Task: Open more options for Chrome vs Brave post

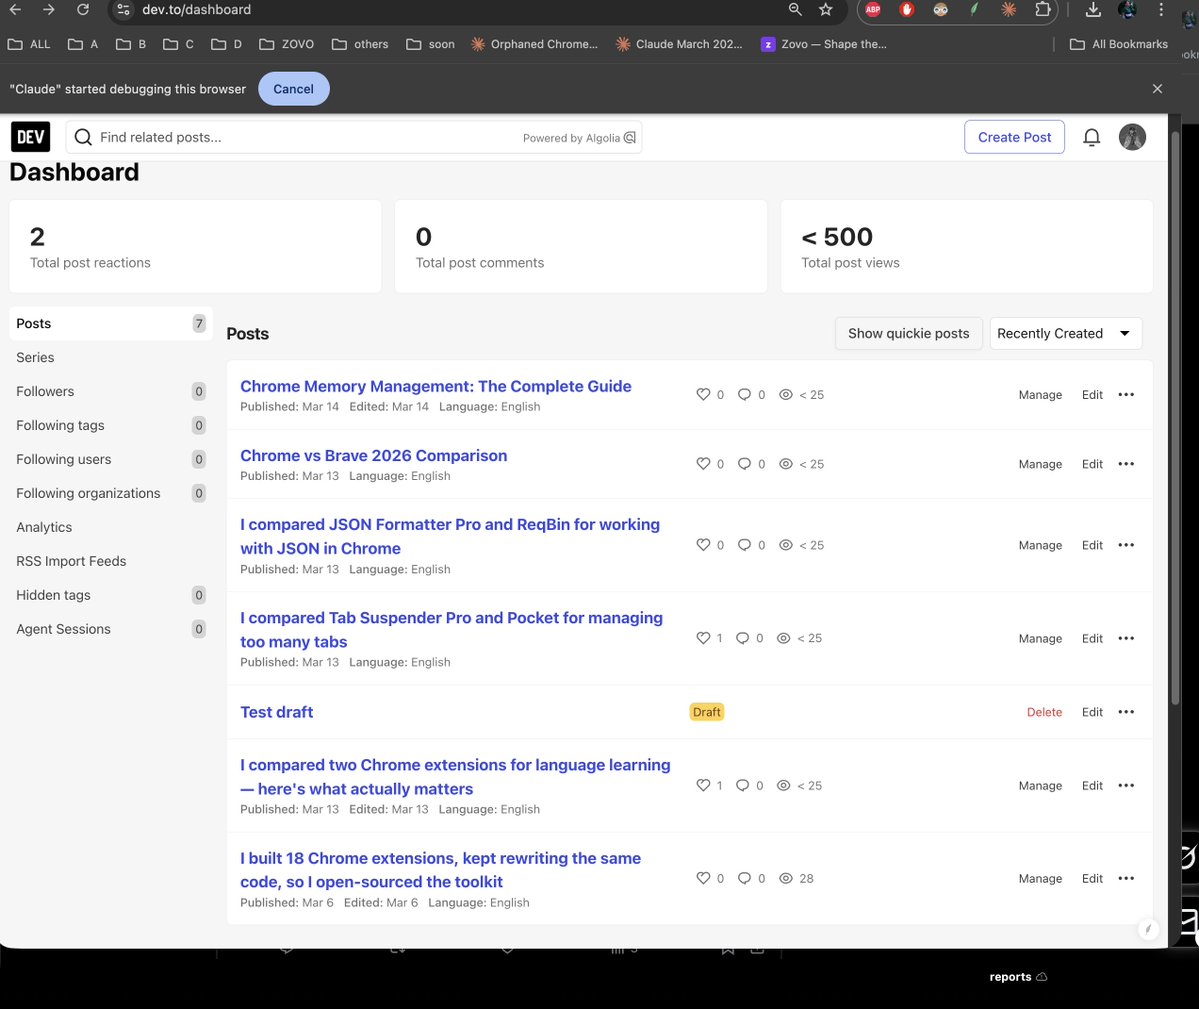Action: 1126,464
